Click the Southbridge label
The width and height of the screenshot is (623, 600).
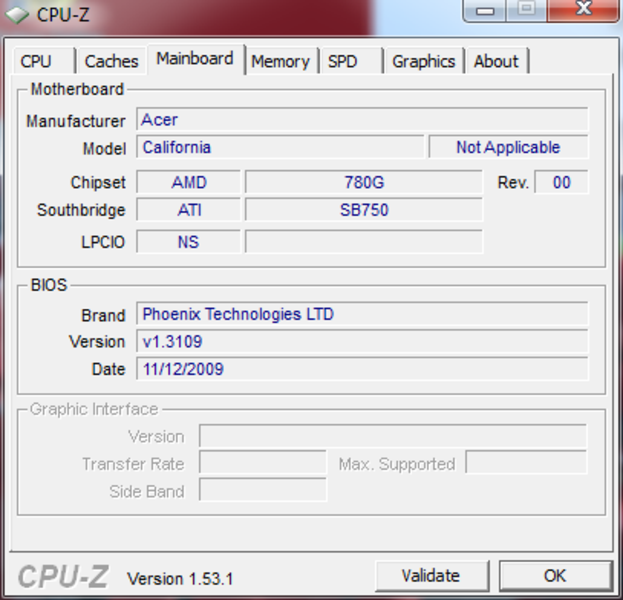click(x=81, y=210)
